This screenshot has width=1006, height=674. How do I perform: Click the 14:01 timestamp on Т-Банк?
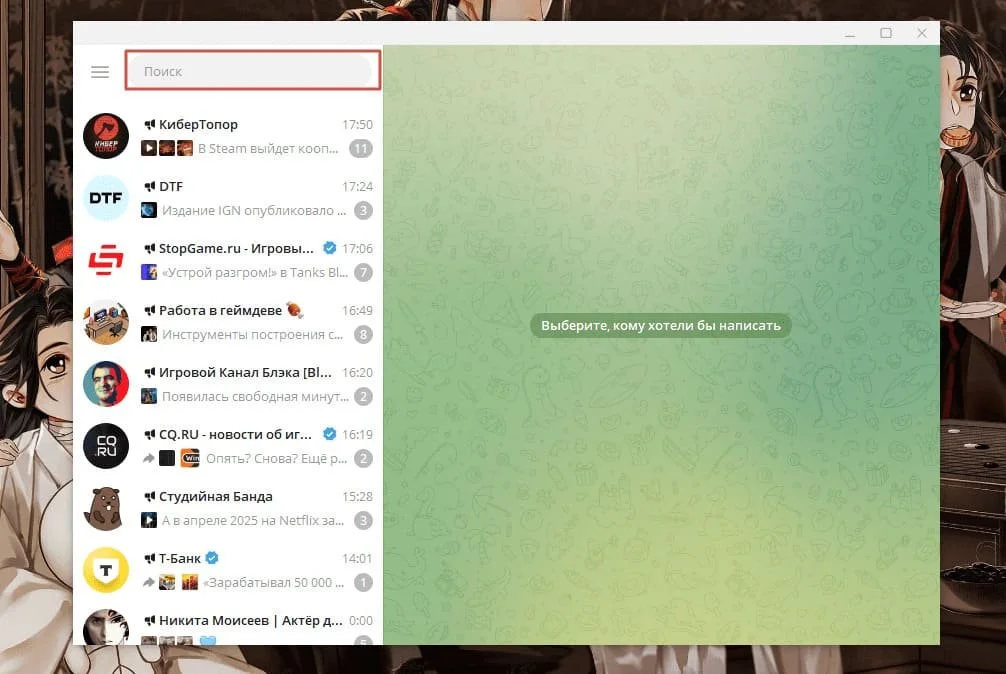357,559
